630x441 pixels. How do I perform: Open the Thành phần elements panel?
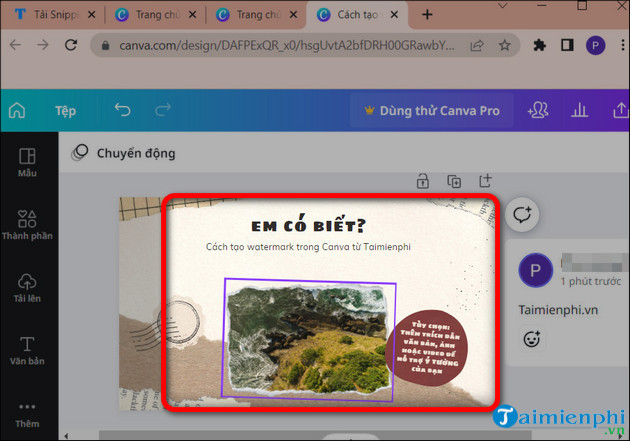pyautogui.click(x=27, y=225)
